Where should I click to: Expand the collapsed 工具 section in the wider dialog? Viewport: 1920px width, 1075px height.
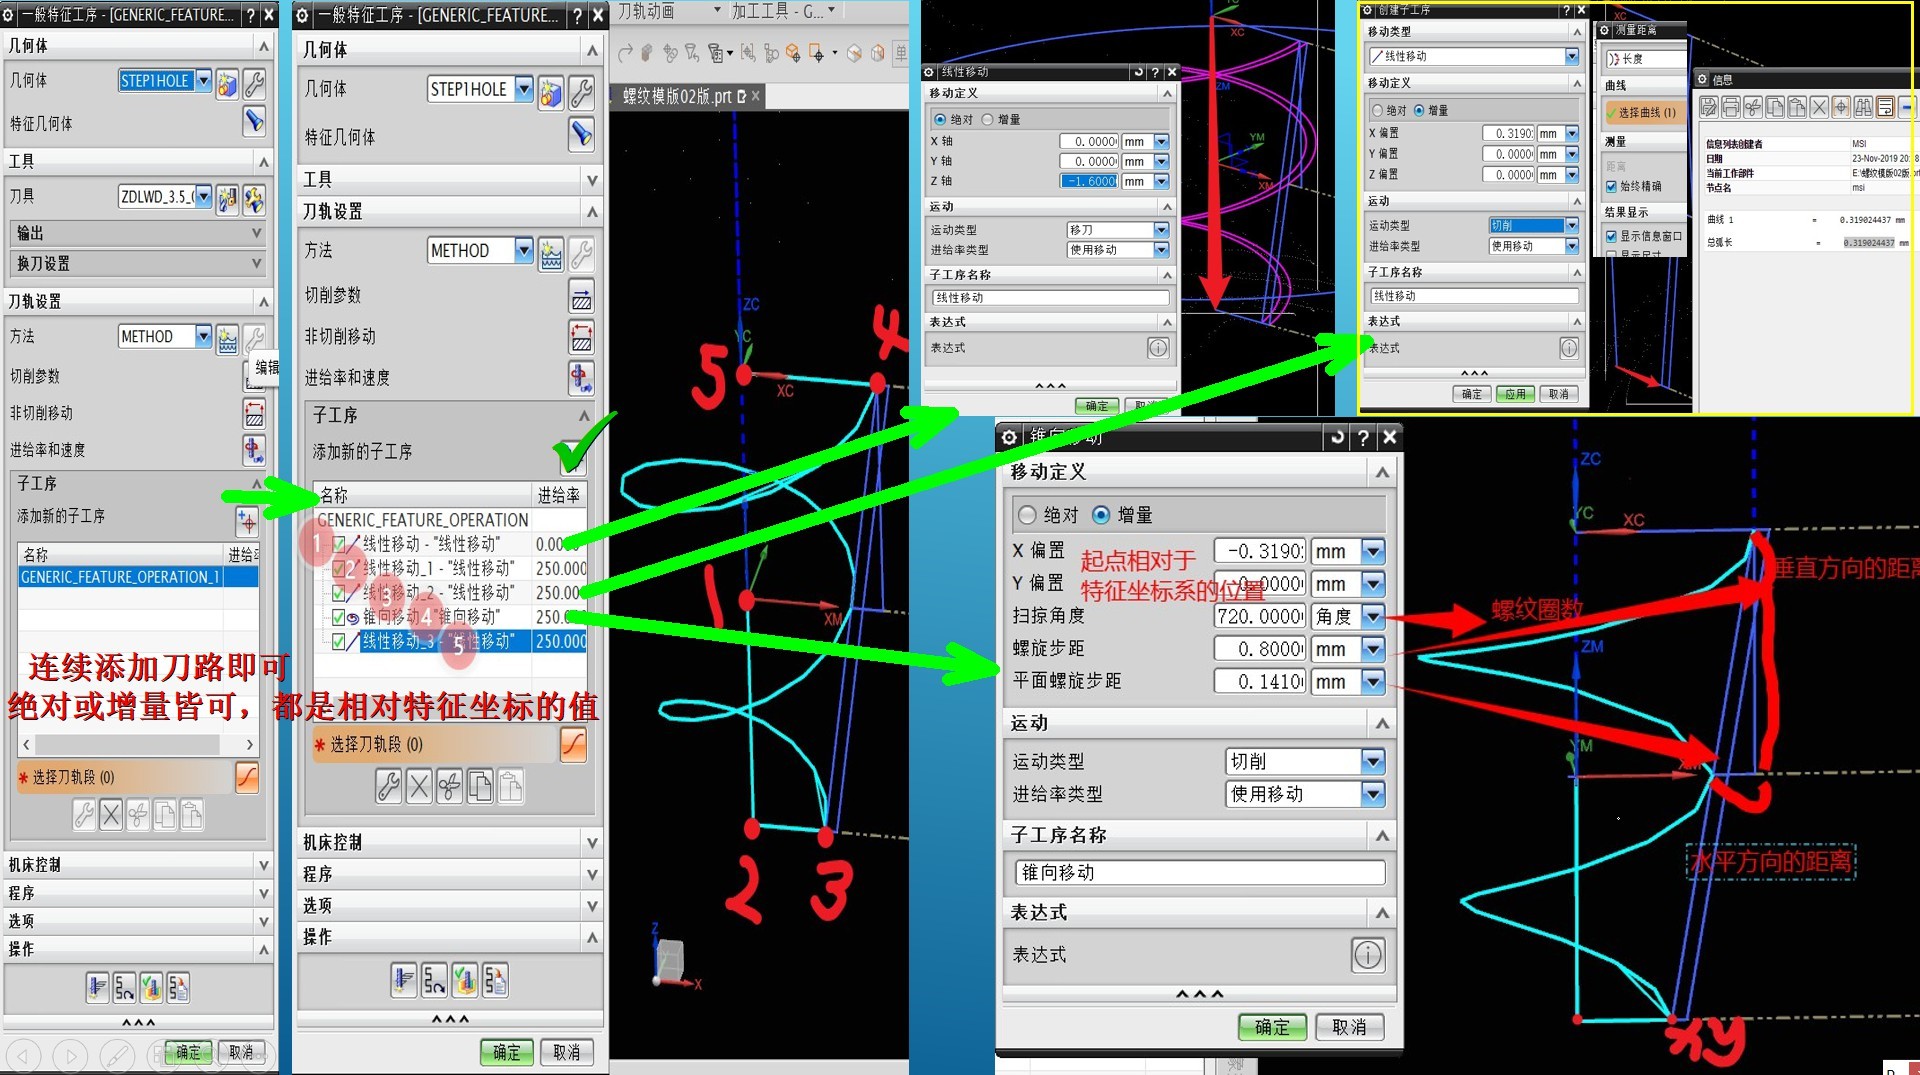450,180
